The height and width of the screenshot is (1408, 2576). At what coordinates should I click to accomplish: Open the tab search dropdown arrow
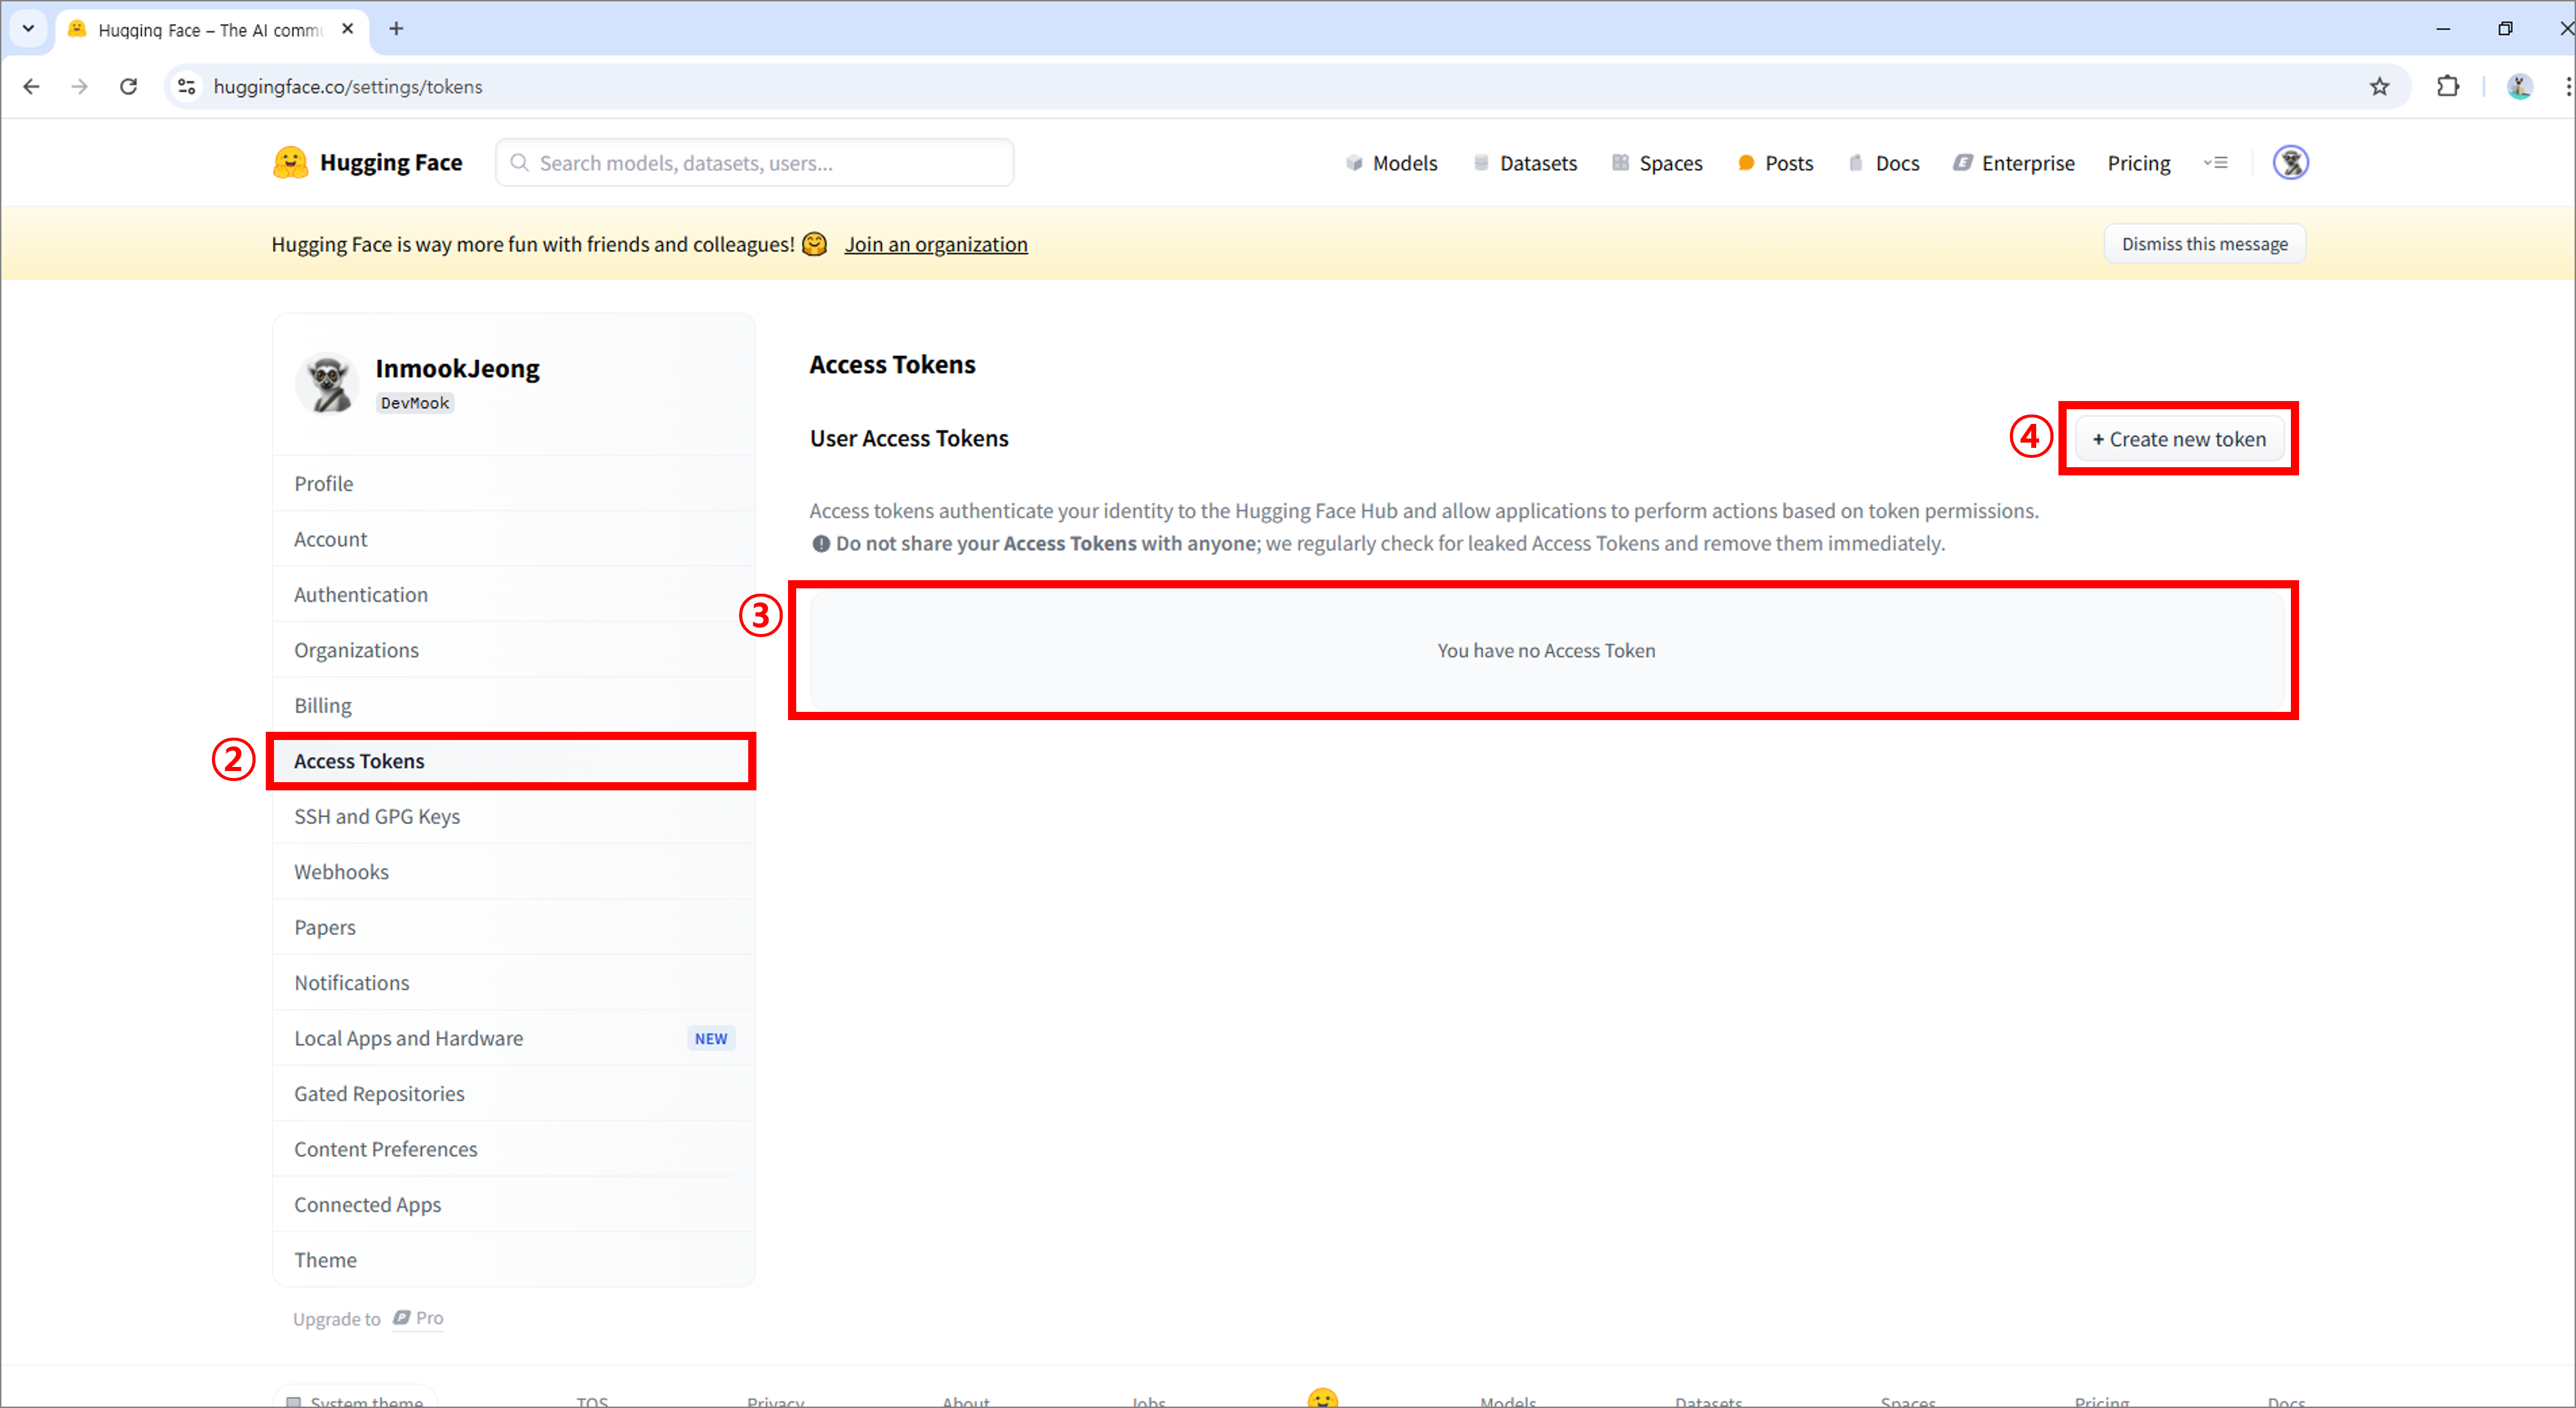28,29
